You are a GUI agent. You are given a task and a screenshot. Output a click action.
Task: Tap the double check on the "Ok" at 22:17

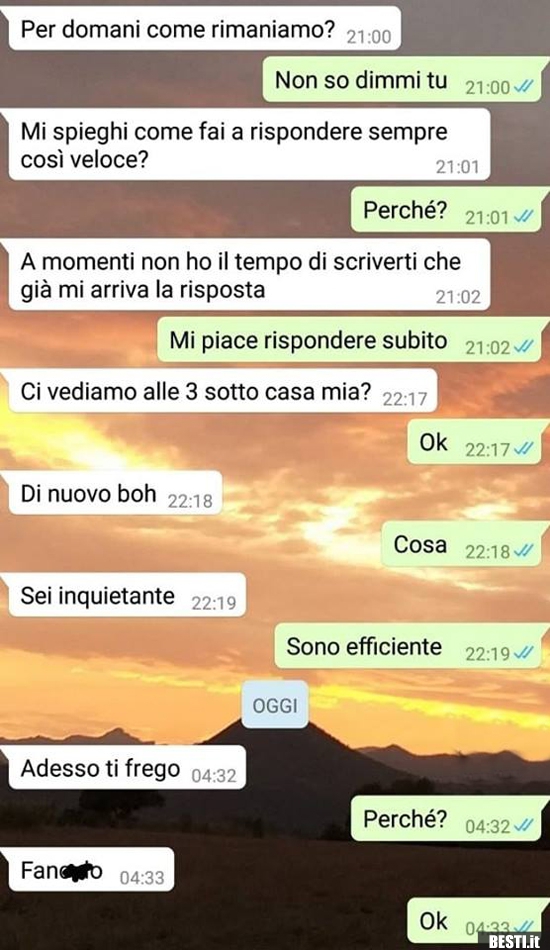(x=523, y=449)
